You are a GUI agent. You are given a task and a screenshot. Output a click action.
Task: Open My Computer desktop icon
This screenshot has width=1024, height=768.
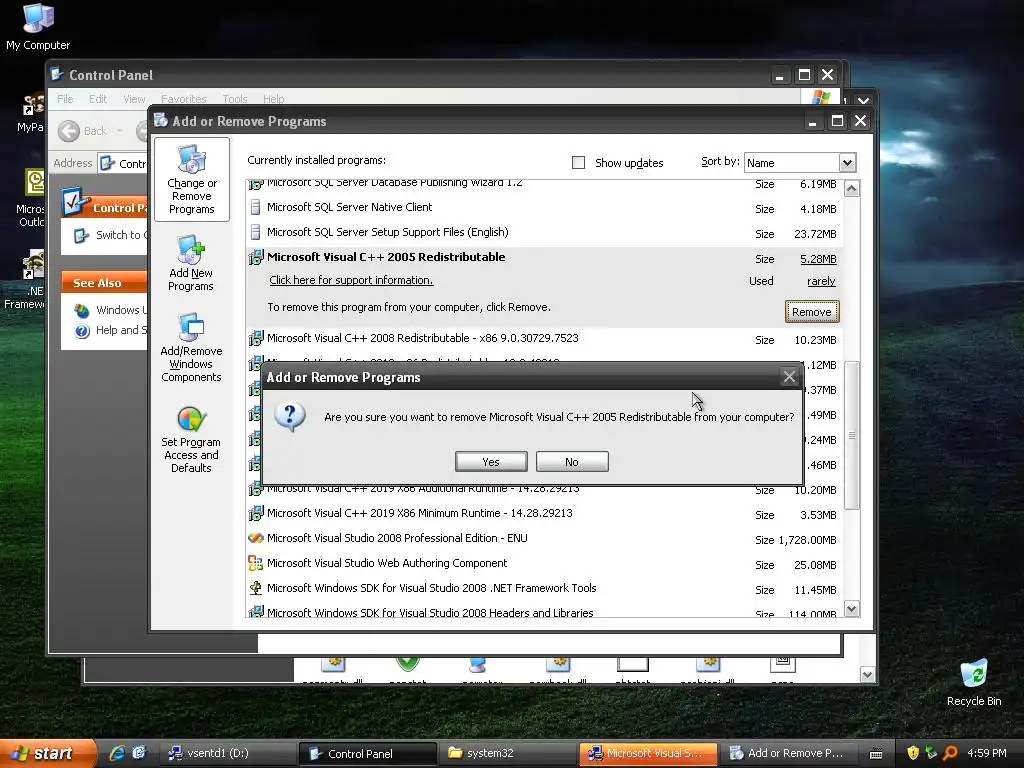[38, 27]
